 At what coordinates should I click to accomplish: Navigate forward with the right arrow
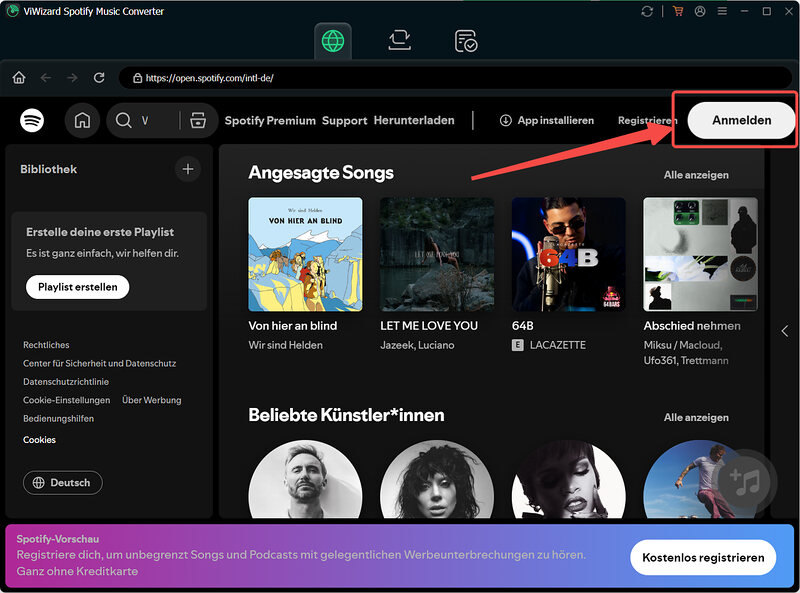[x=72, y=78]
